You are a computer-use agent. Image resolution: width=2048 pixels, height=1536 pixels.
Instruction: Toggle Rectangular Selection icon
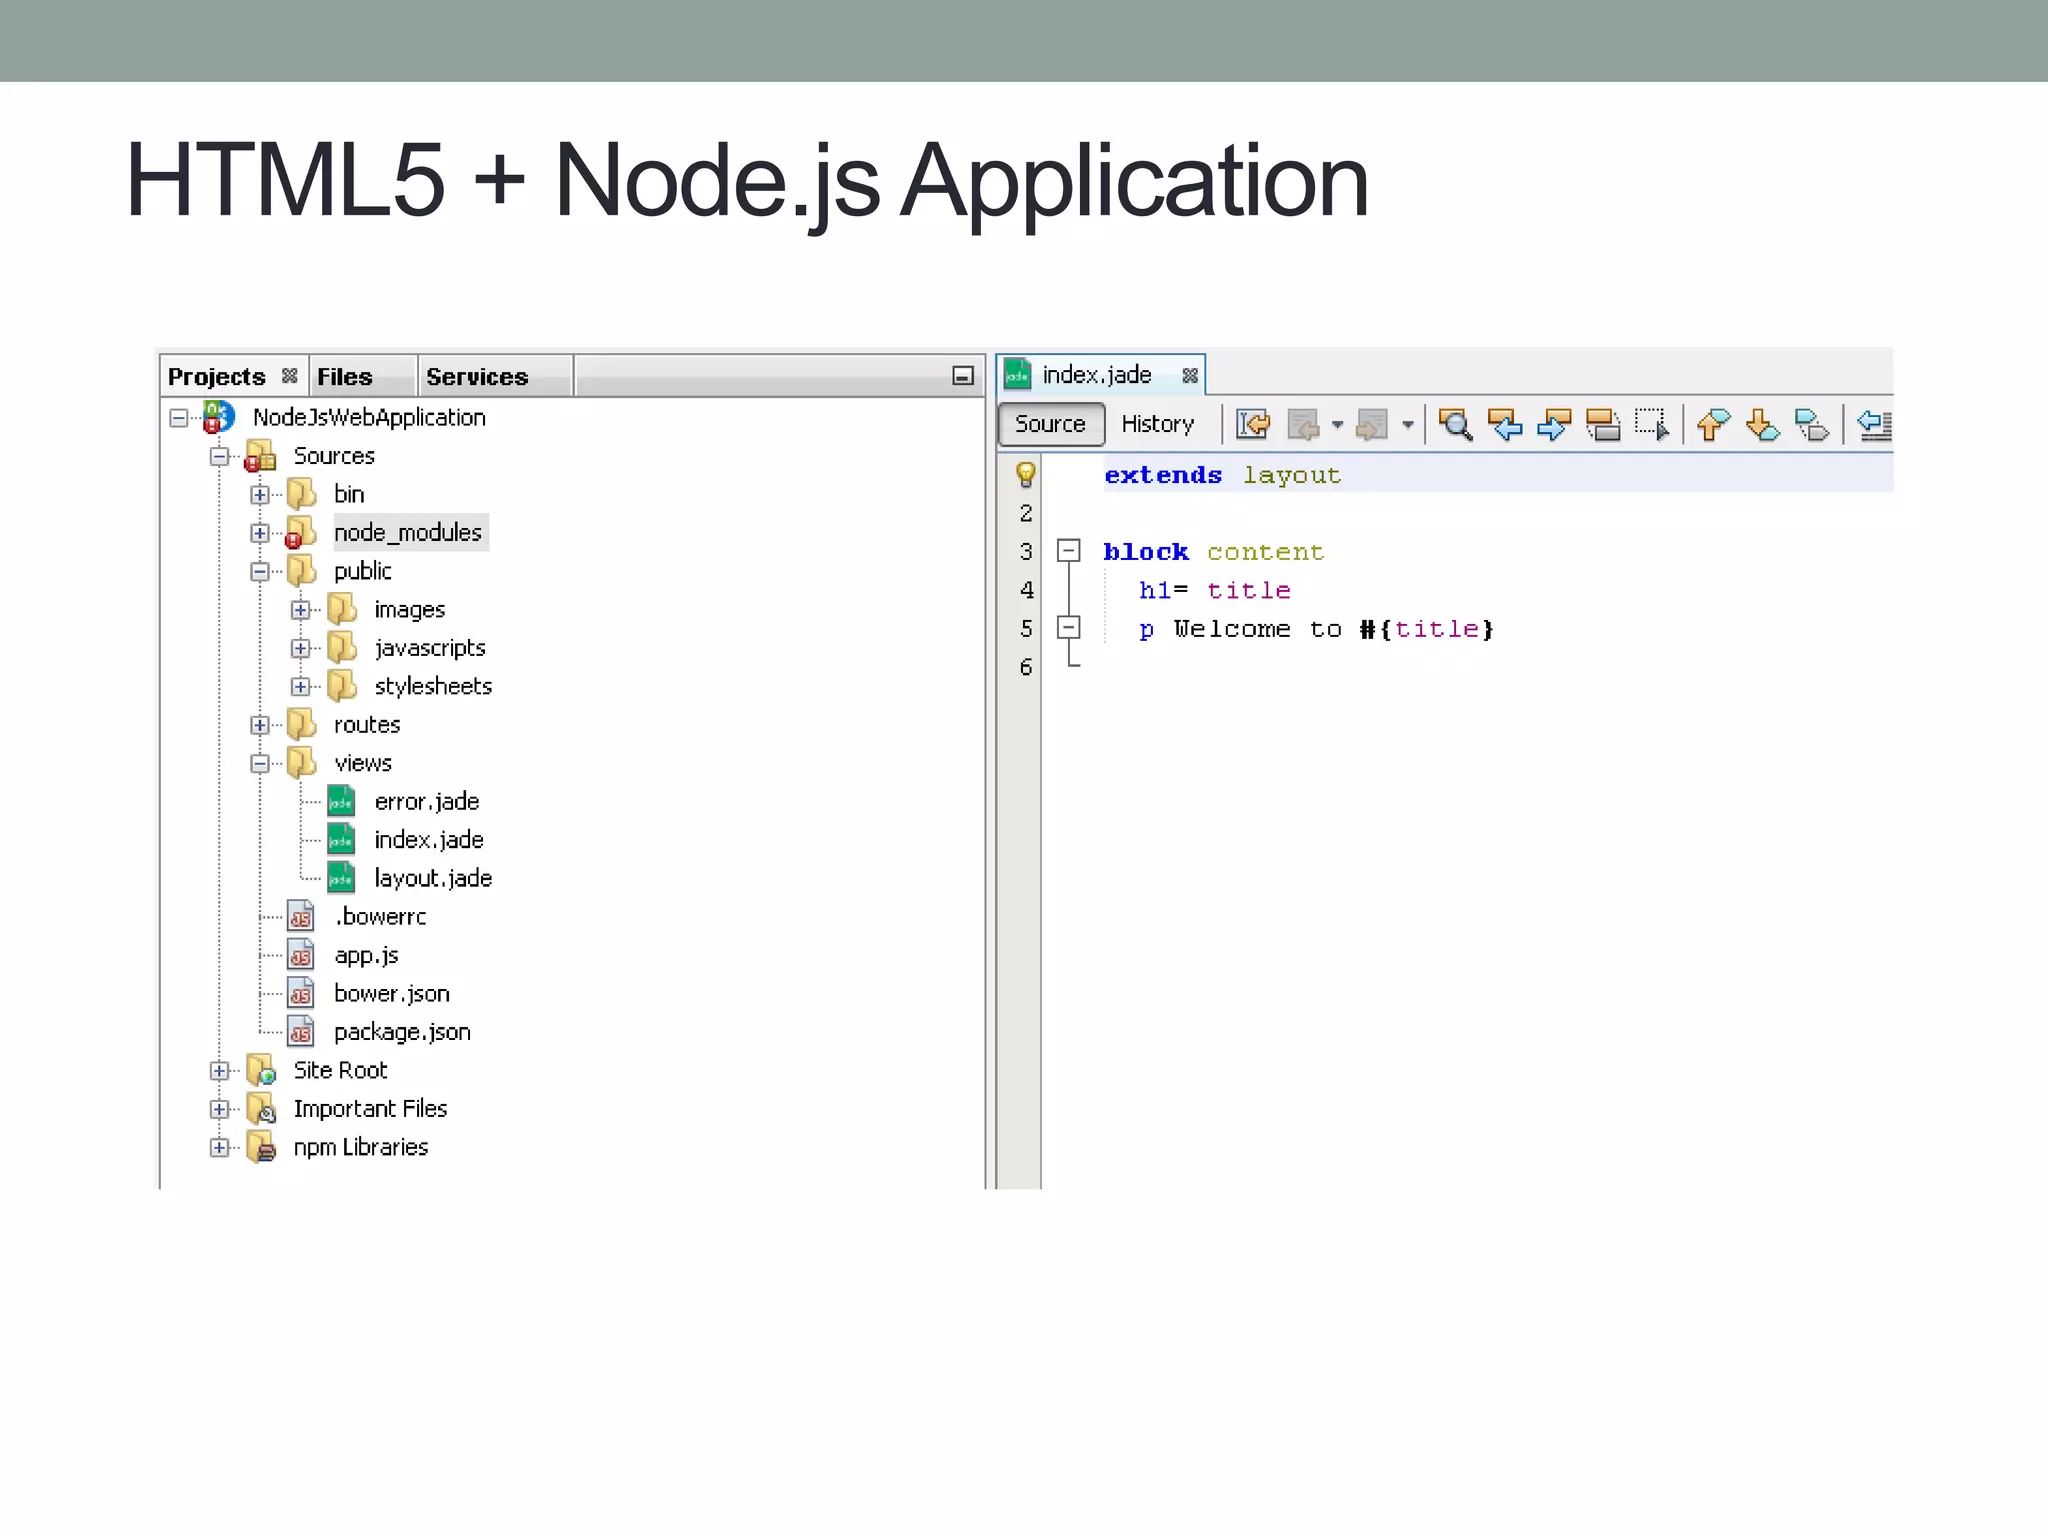1652,425
